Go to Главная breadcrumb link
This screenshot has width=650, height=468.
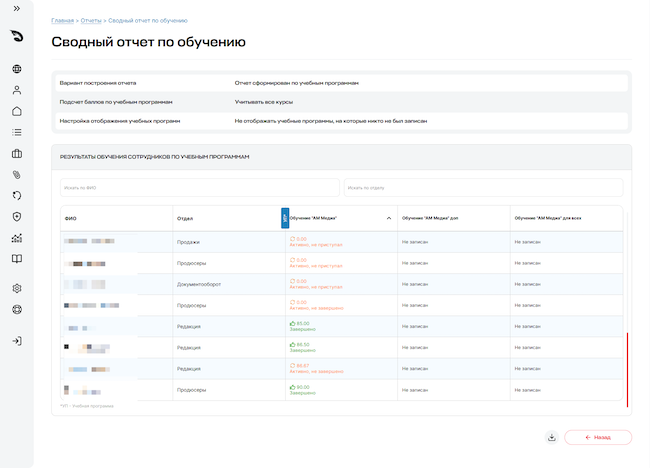pyautogui.click(x=63, y=20)
